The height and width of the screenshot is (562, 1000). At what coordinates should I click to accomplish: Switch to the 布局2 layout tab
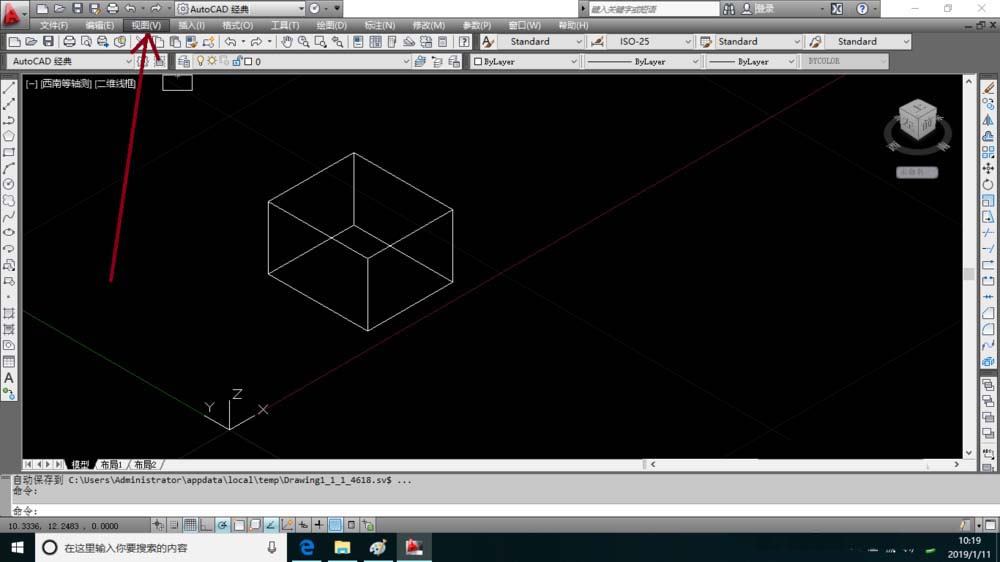click(145, 464)
